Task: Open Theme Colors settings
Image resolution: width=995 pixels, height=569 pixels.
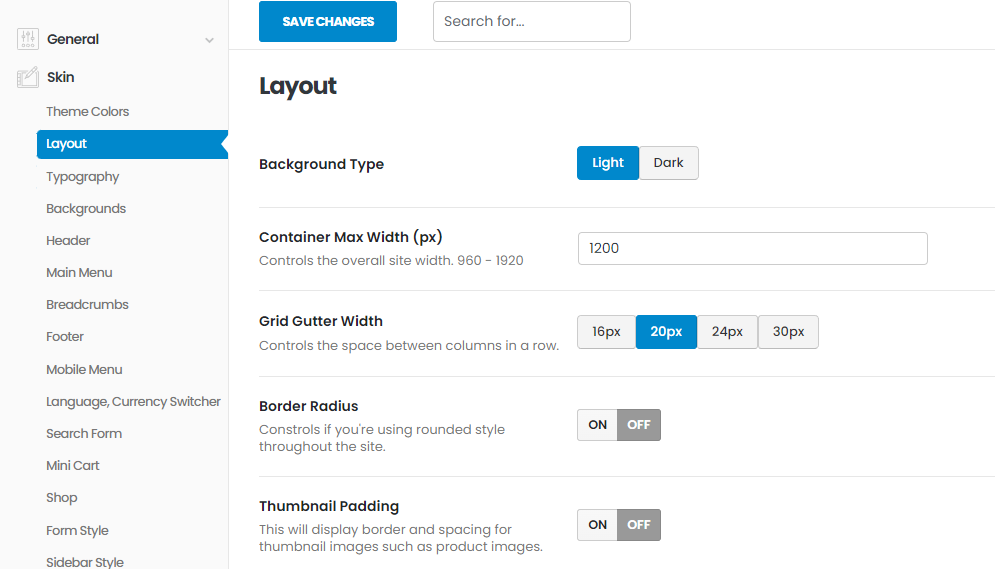Action: [x=88, y=112]
